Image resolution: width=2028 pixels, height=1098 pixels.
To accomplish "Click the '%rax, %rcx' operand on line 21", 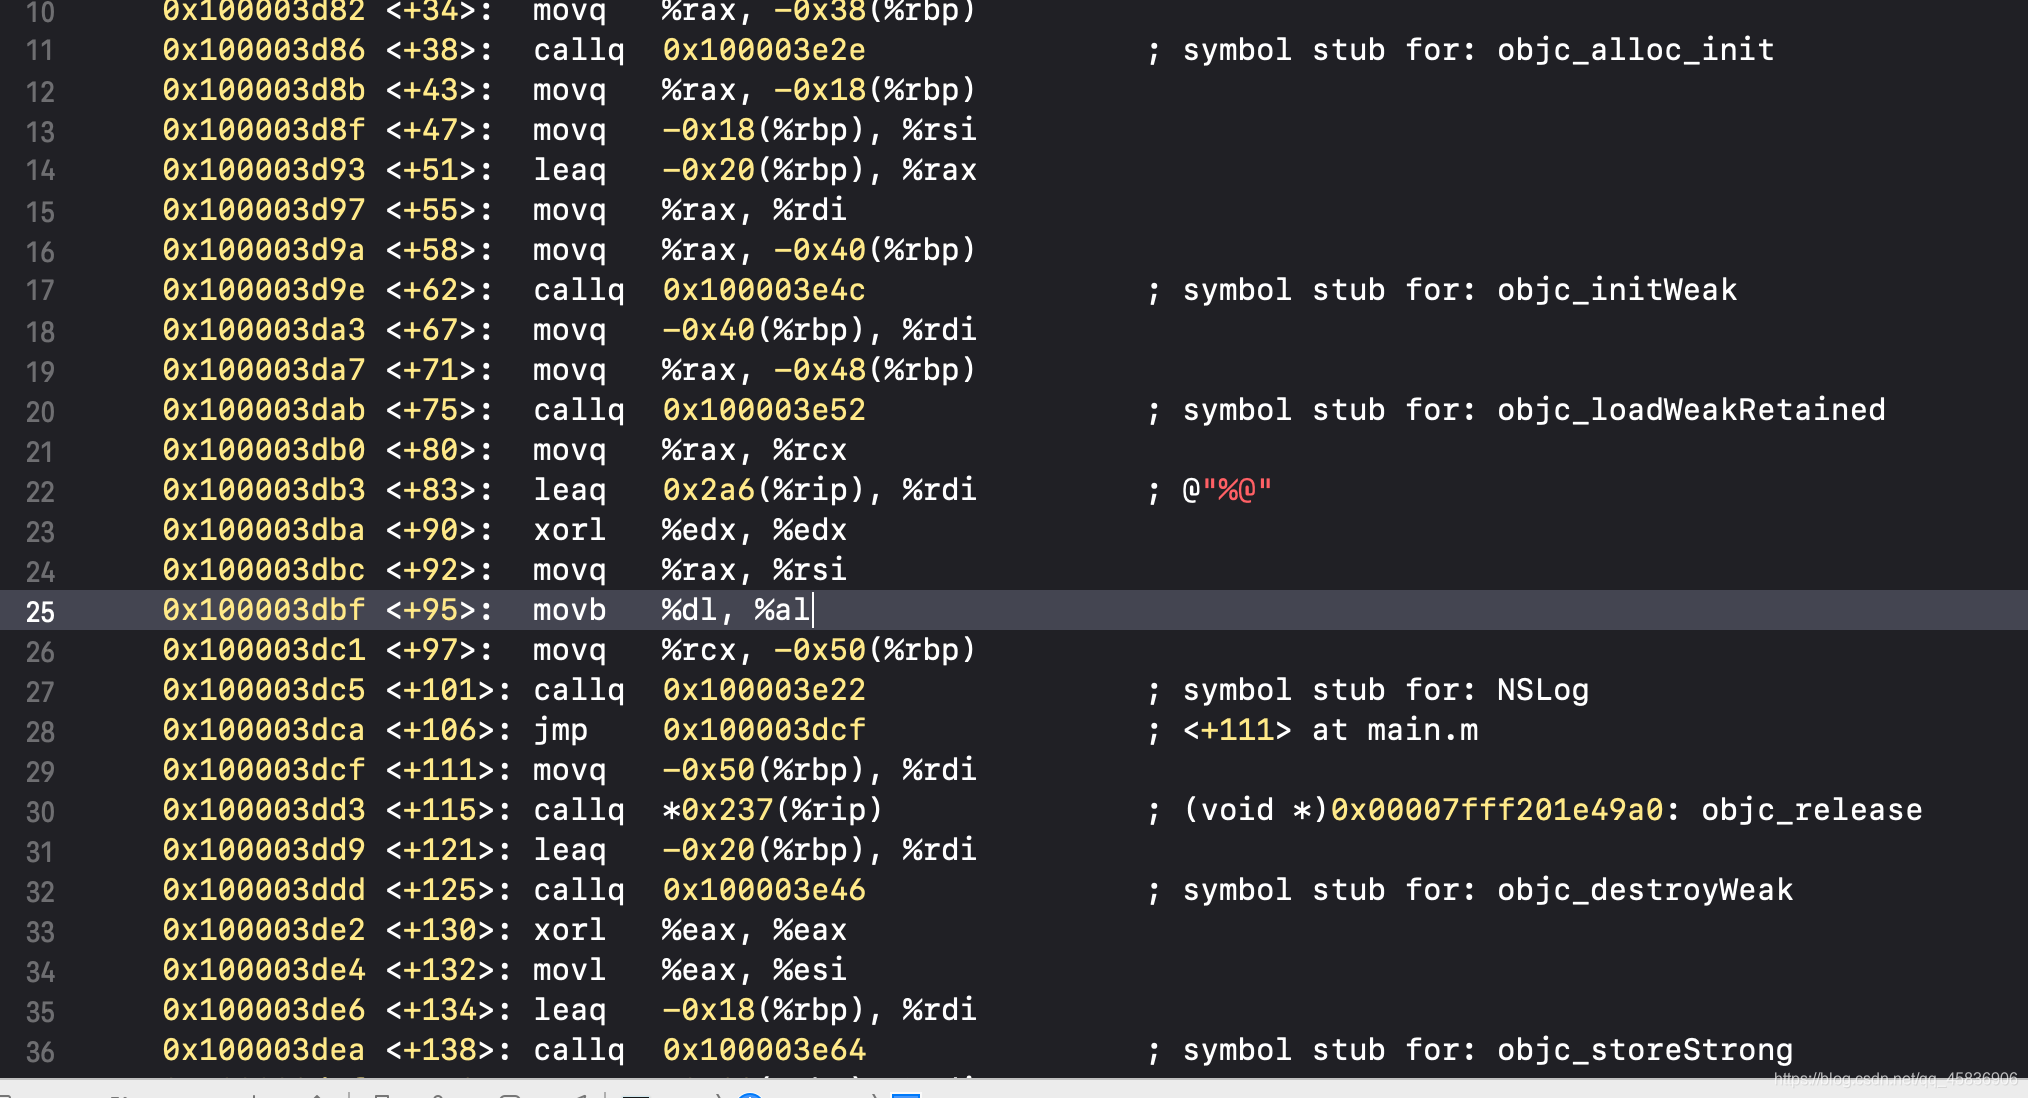I will 754,450.
